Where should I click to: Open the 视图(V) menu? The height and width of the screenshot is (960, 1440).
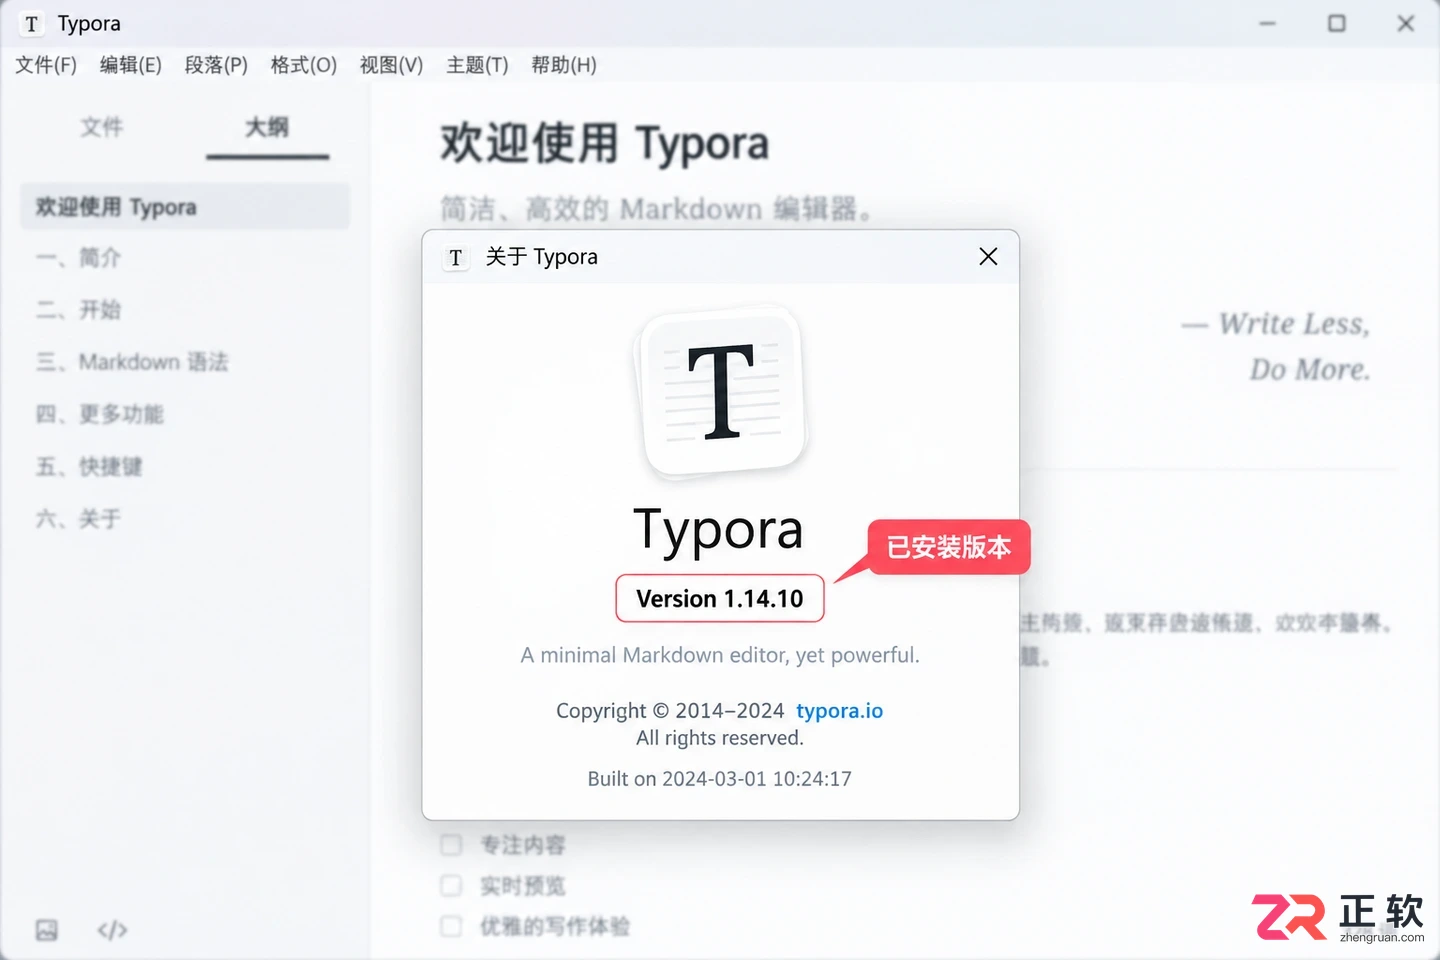coord(391,65)
